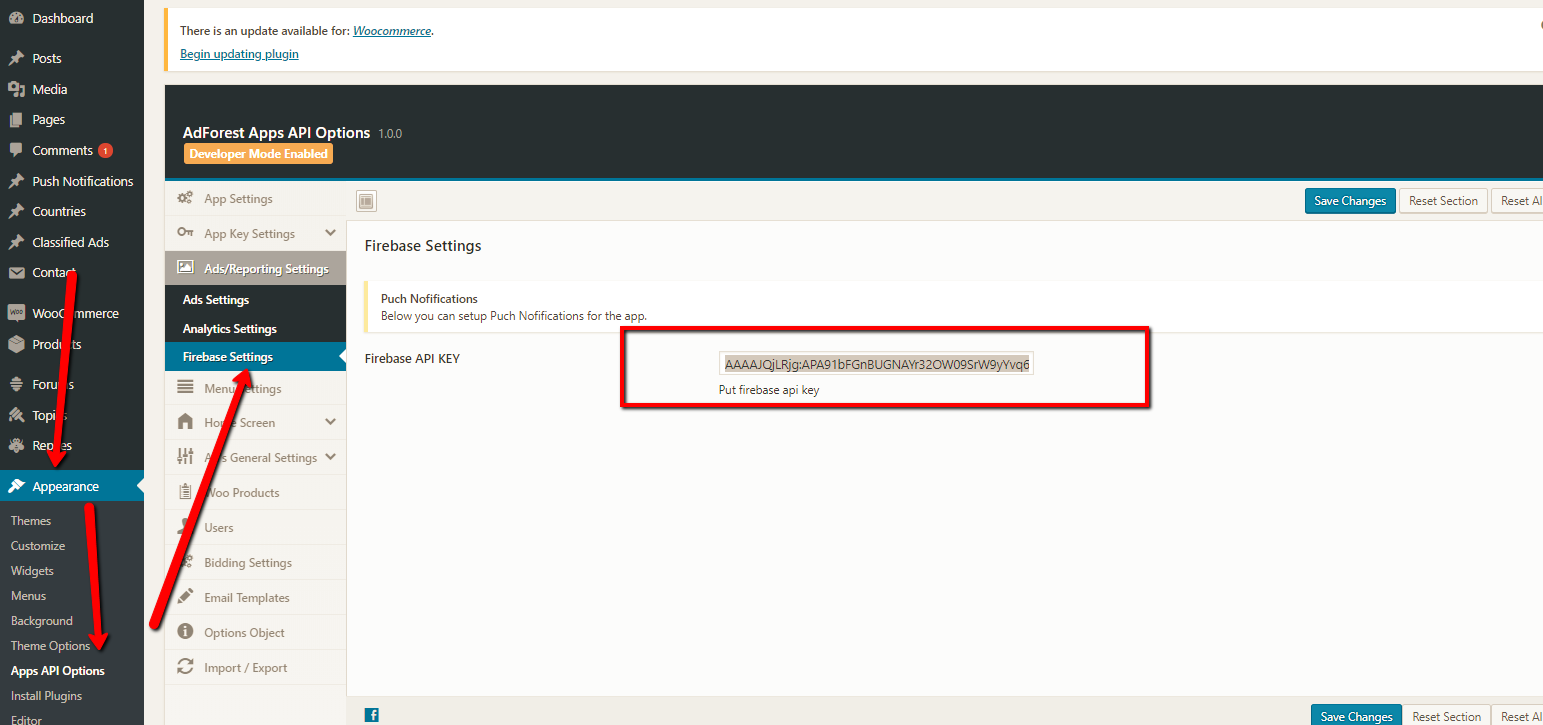Open Themes under Appearance

(x=31, y=521)
